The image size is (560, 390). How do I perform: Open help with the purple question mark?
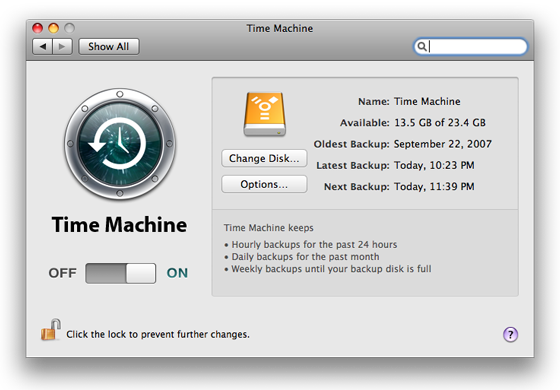pos(510,335)
